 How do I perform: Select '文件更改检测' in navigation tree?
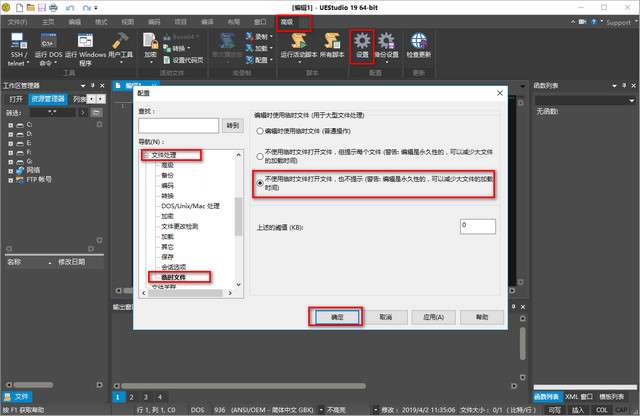click(x=180, y=226)
